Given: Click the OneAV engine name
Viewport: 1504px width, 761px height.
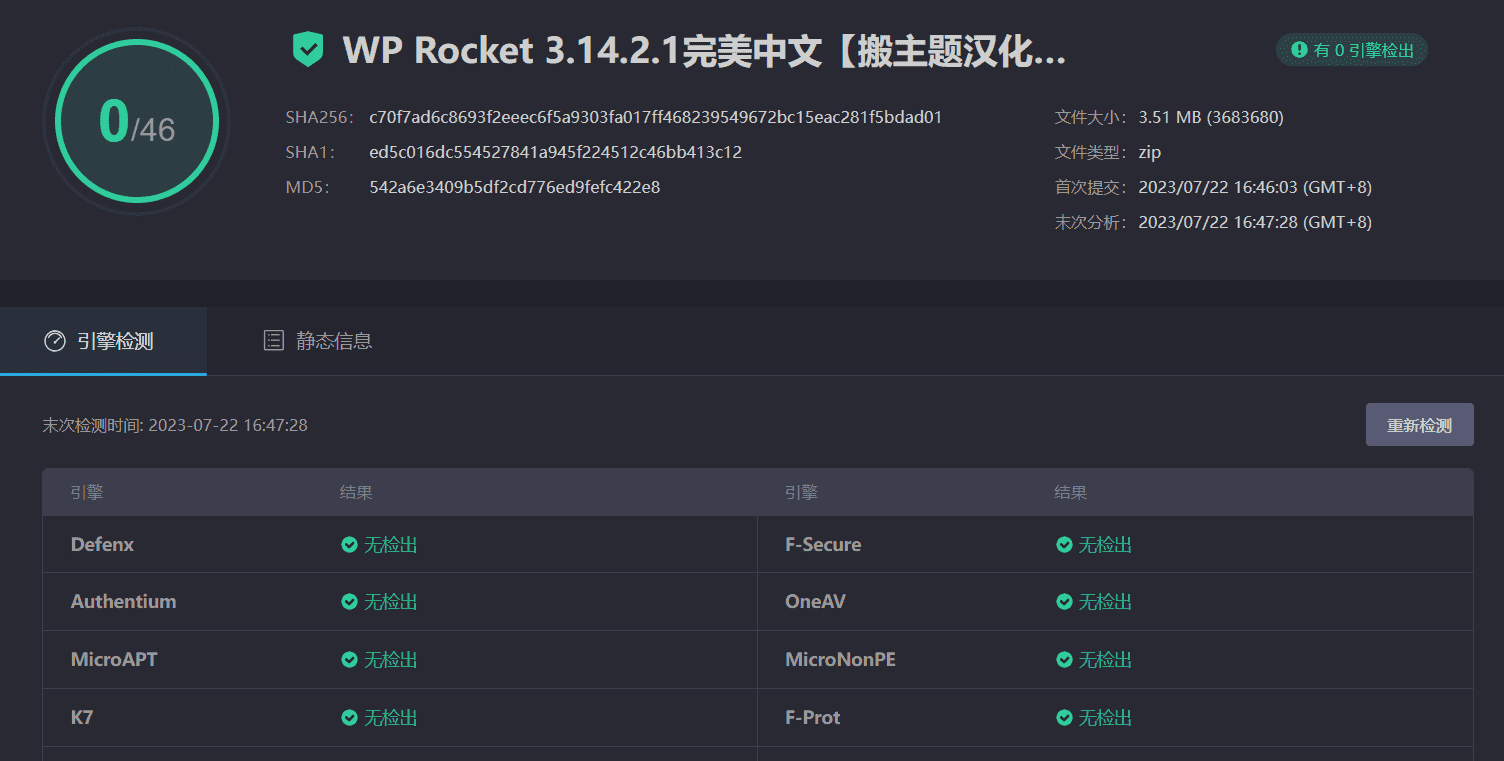Looking at the screenshot, I should click(x=815, y=602).
